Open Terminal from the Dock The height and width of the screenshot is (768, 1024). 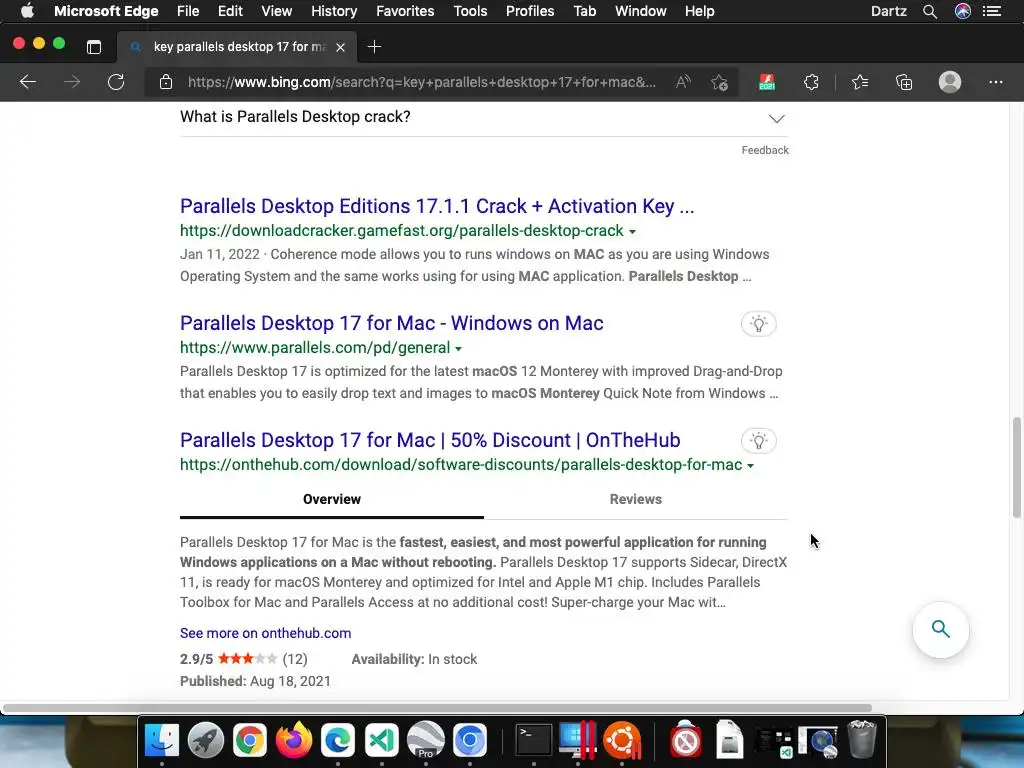(534, 741)
